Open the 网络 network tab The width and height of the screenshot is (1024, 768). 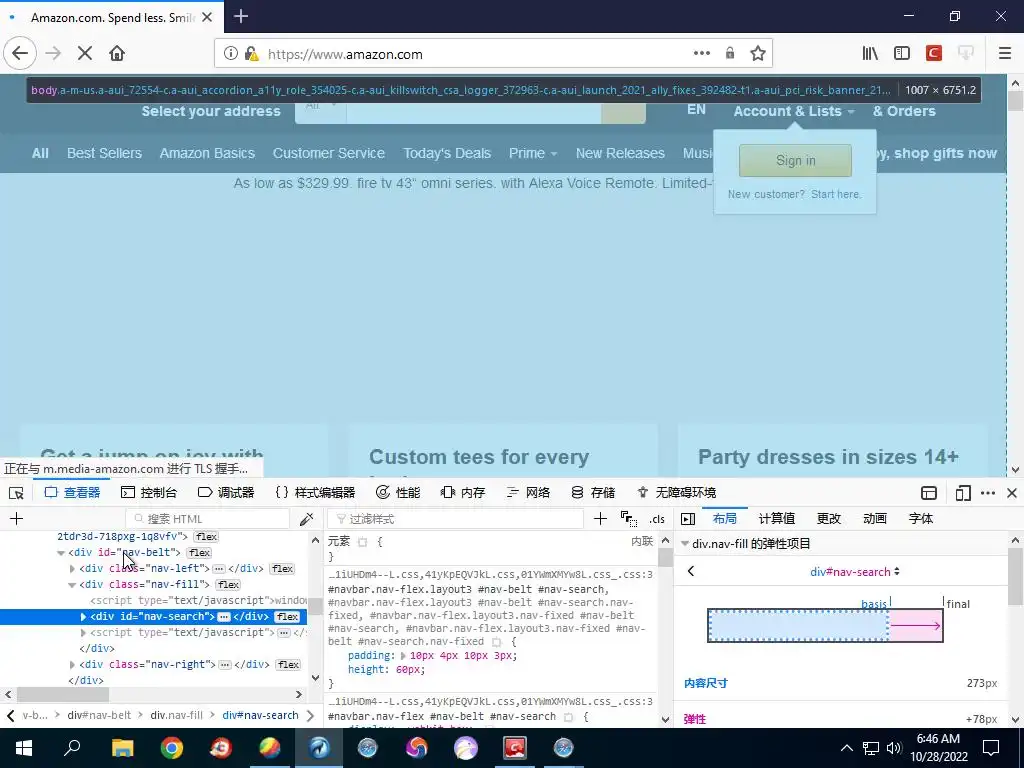click(528, 492)
